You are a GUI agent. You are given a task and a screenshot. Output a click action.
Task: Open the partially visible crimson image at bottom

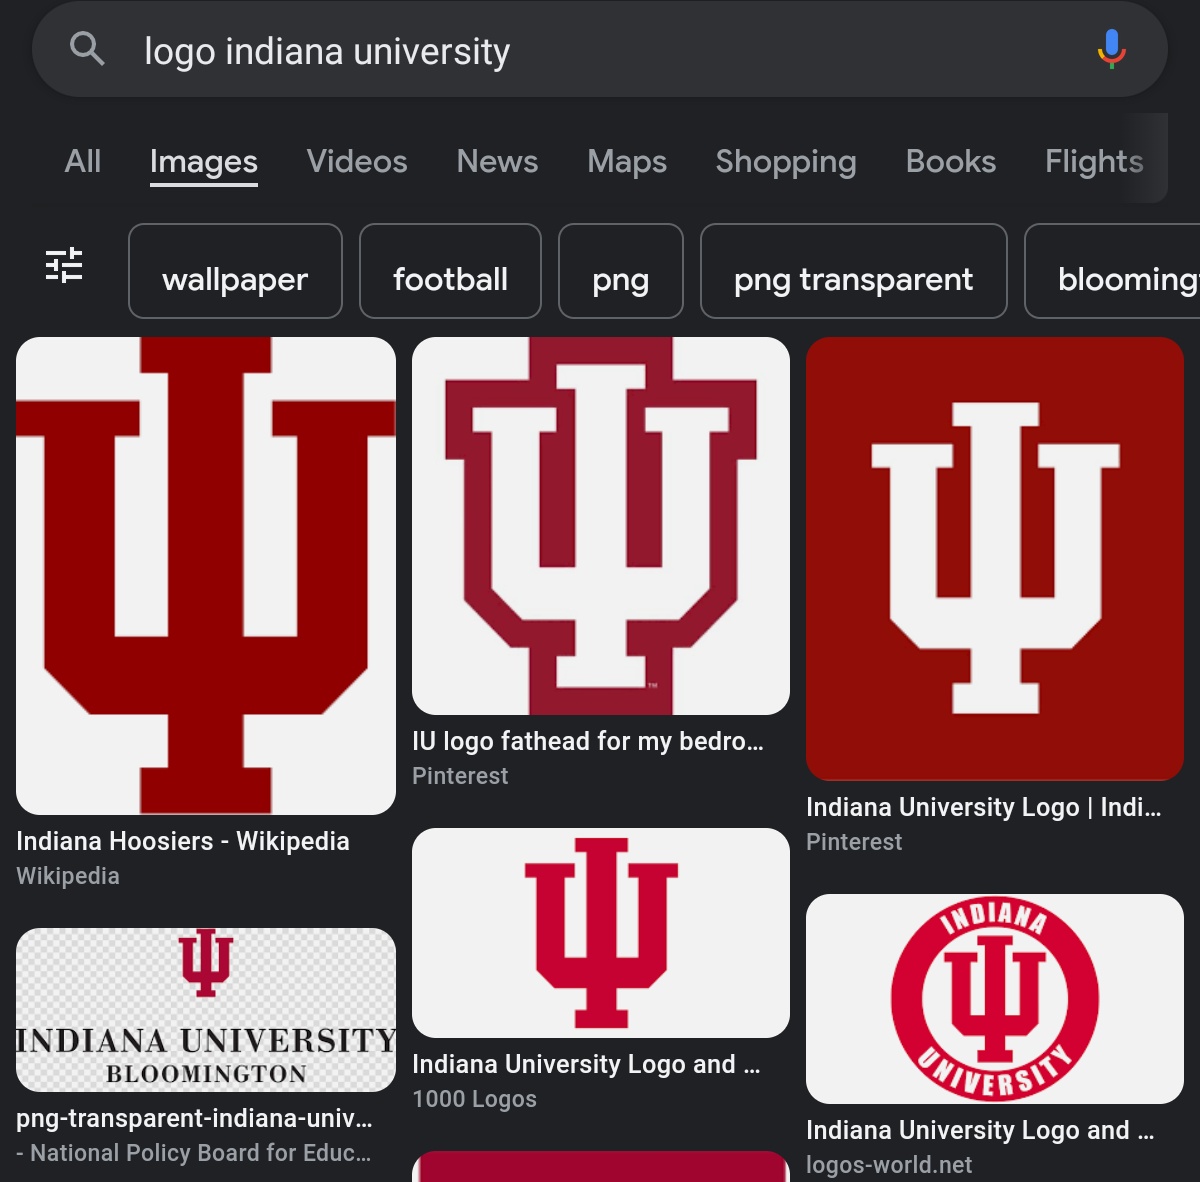[601, 1166]
